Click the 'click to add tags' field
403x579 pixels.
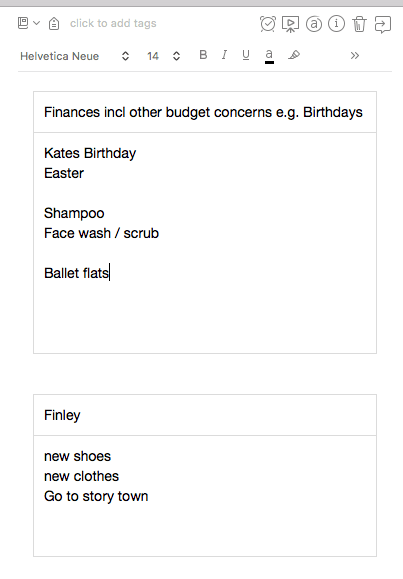(x=113, y=23)
